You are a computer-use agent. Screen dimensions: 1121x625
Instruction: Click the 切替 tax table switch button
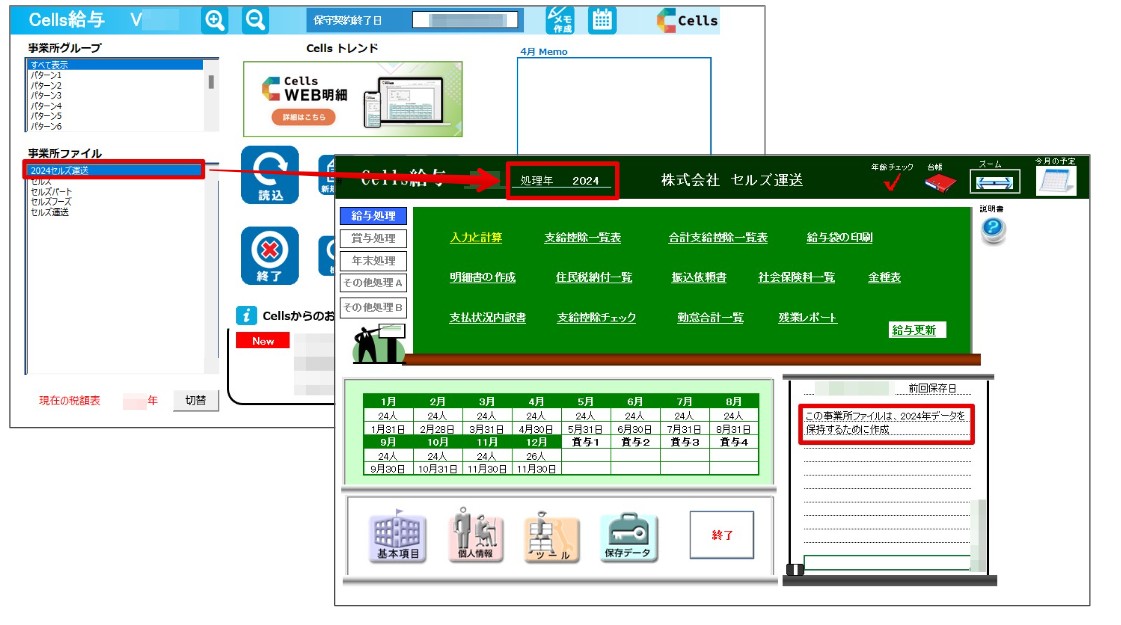point(195,400)
